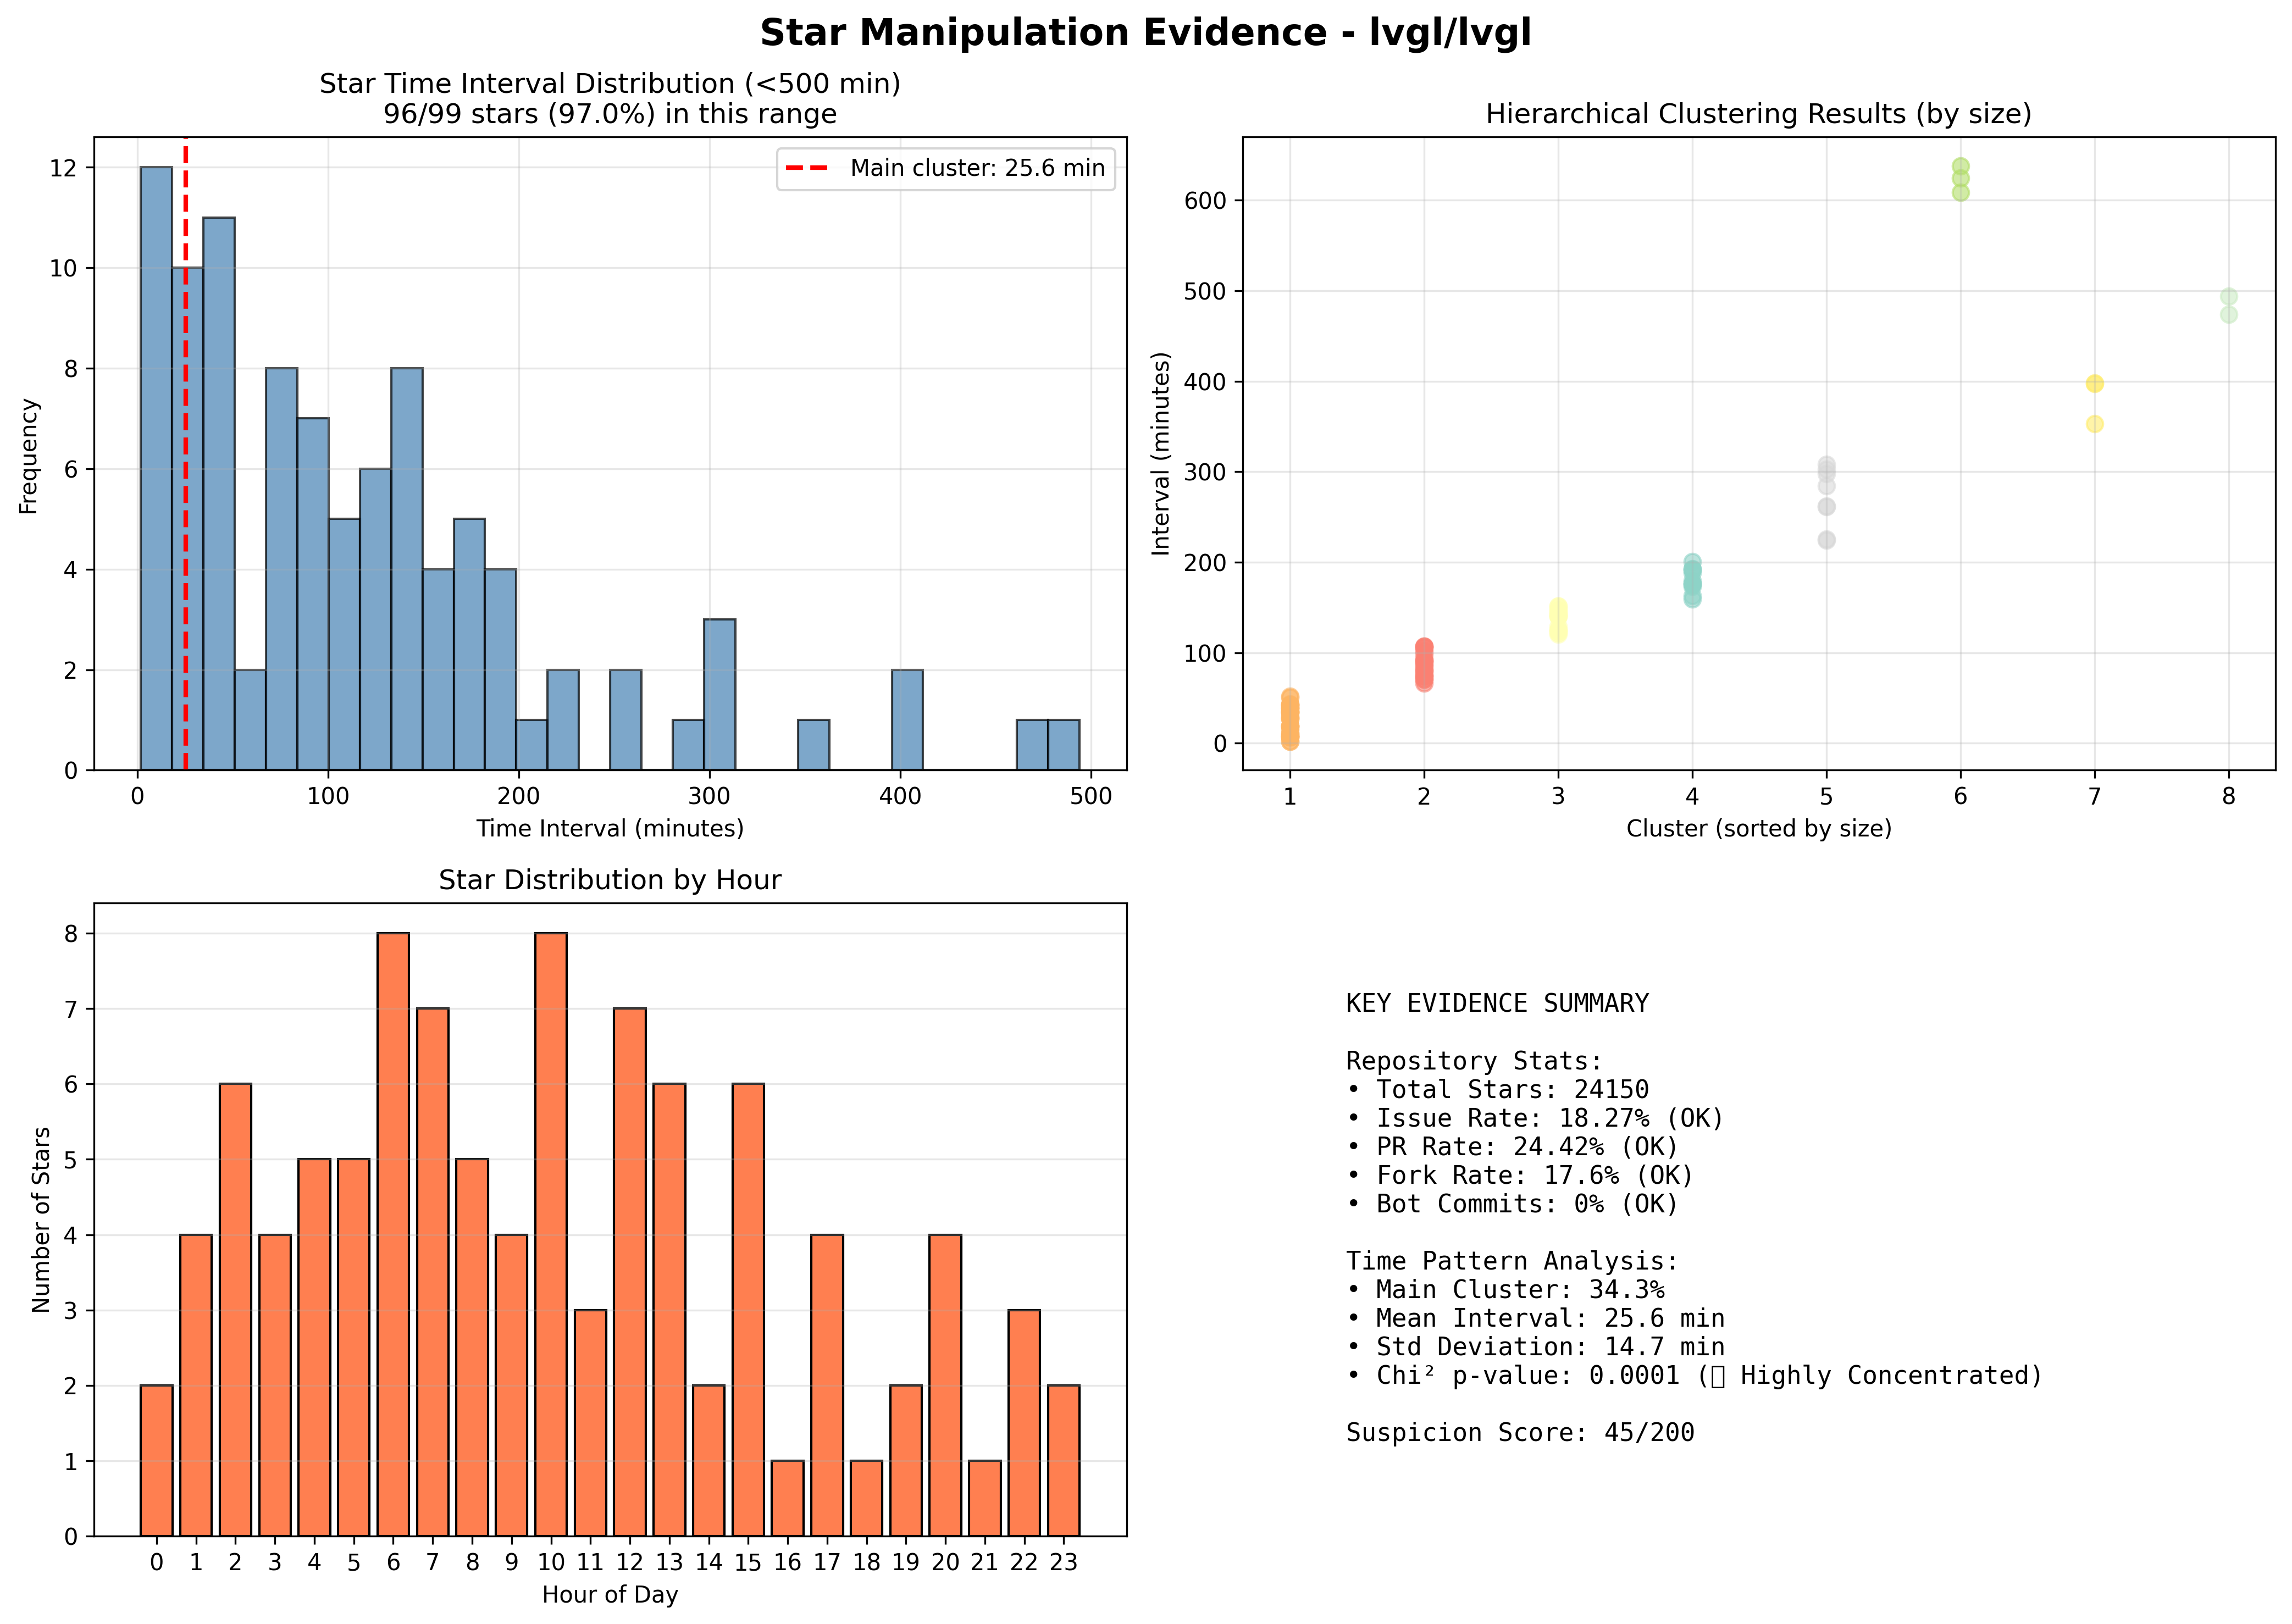Click the "Fork Rate: 17.6% (OK)" line
Screen dimensions: 2292x1624
coord(1520,1175)
